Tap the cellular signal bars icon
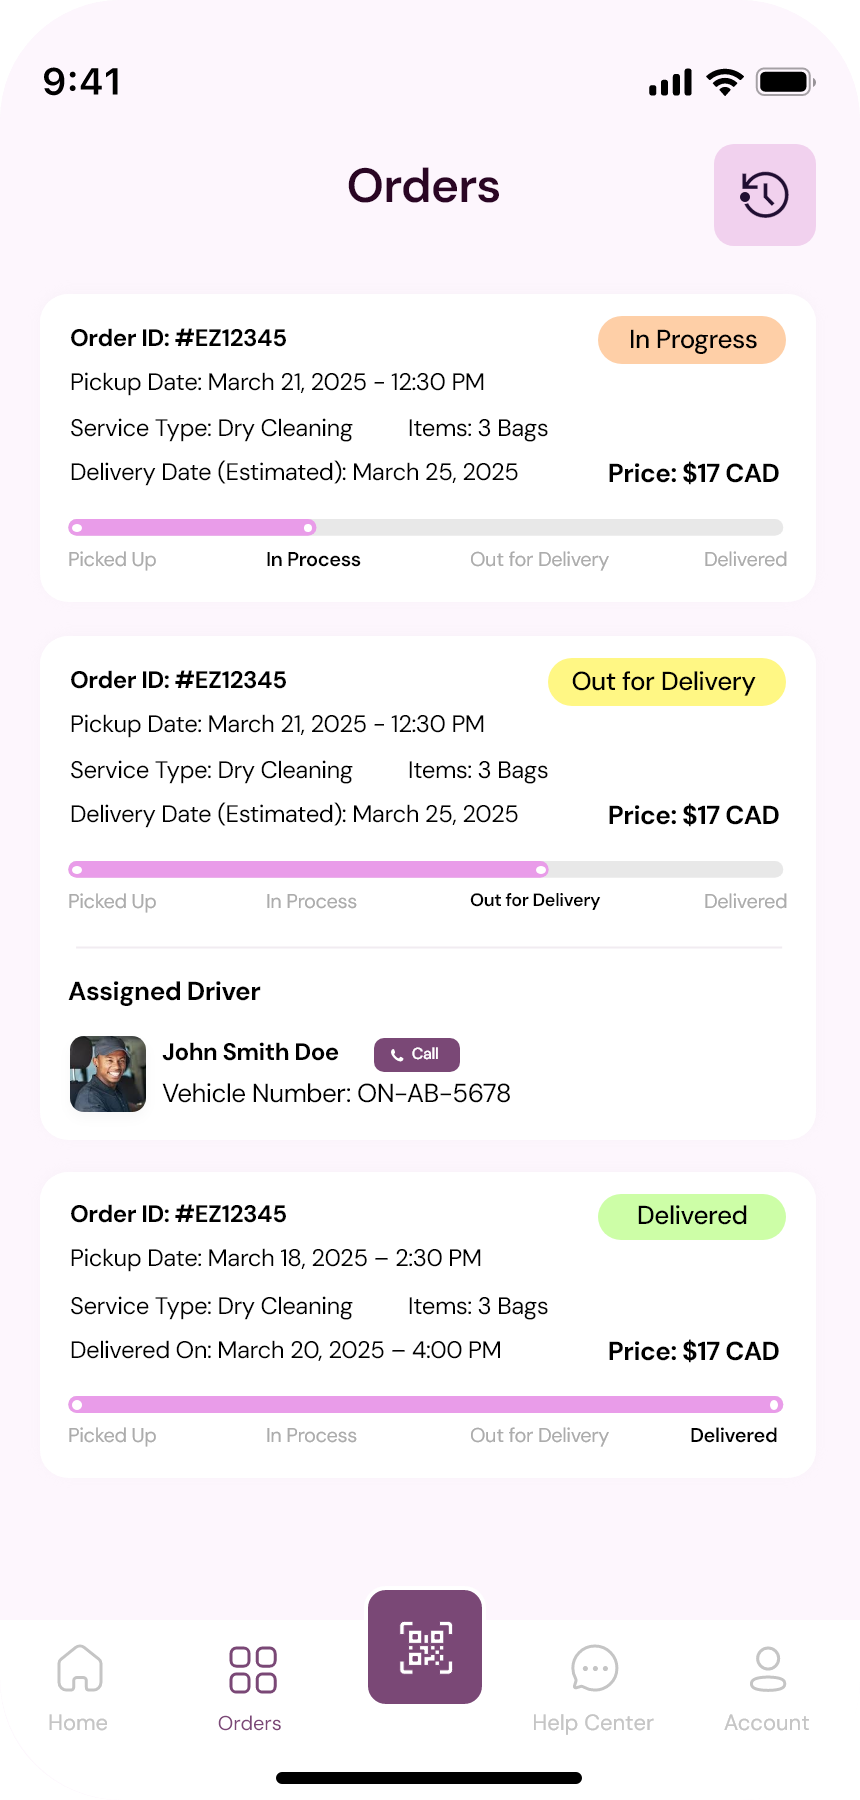 tap(670, 83)
